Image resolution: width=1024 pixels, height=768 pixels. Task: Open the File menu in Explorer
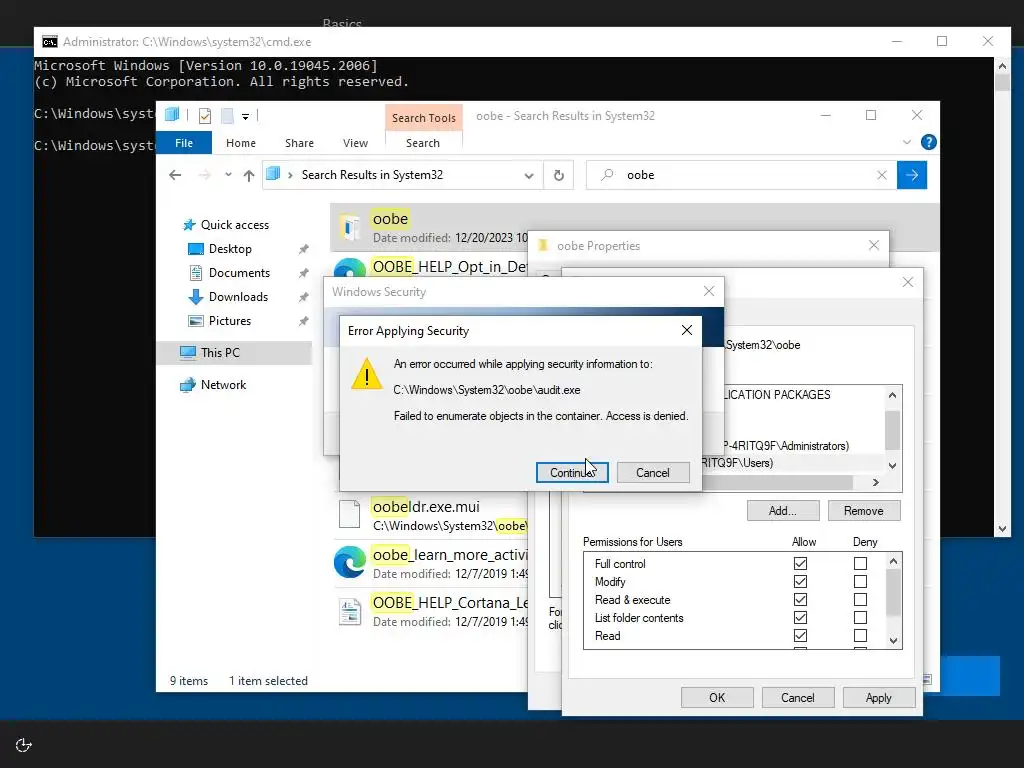(x=184, y=142)
